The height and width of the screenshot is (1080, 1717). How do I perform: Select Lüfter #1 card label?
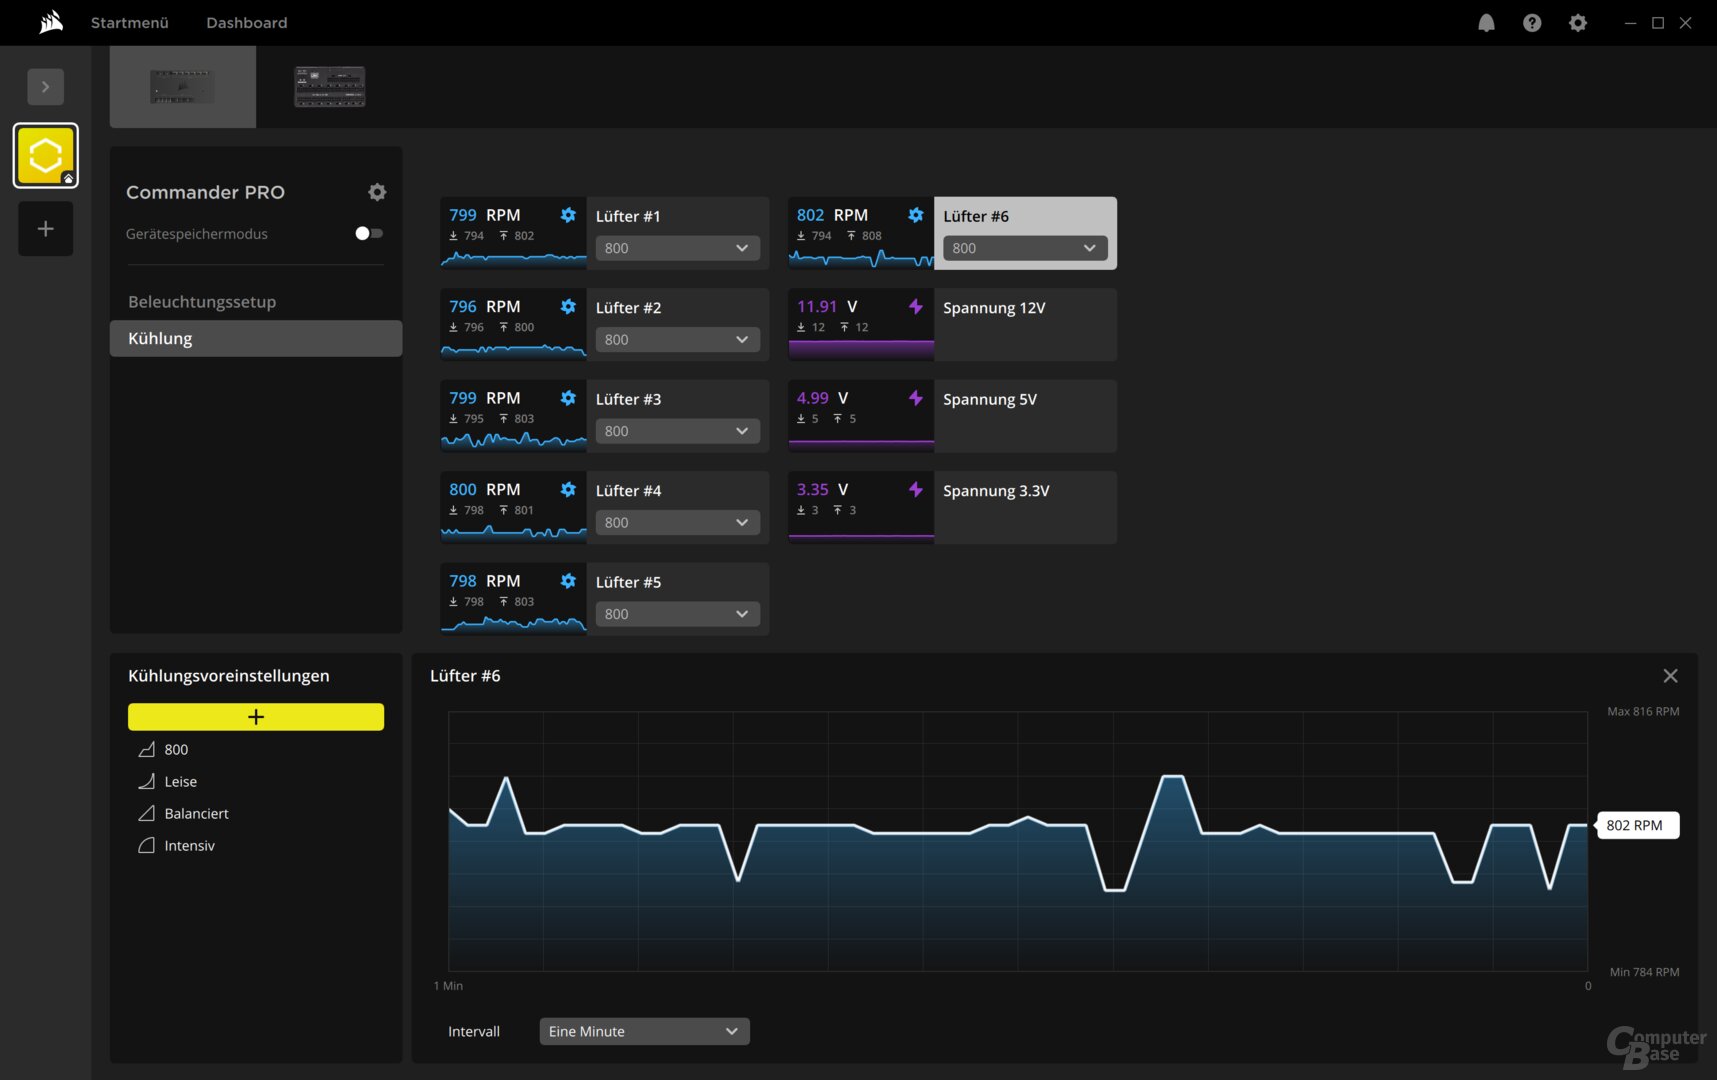point(628,216)
